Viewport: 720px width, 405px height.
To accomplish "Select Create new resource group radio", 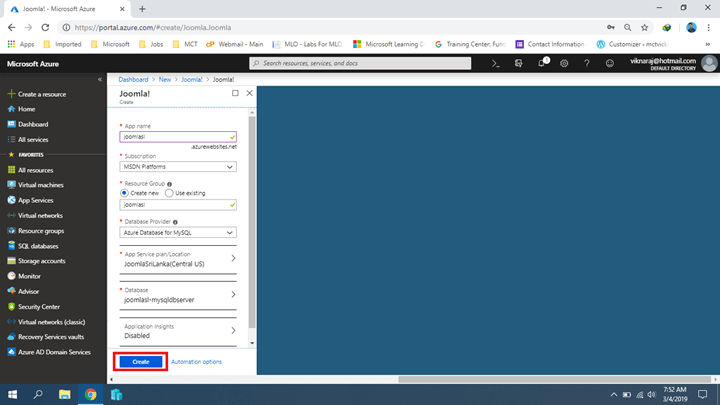I will pyautogui.click(x=124, y=193).
